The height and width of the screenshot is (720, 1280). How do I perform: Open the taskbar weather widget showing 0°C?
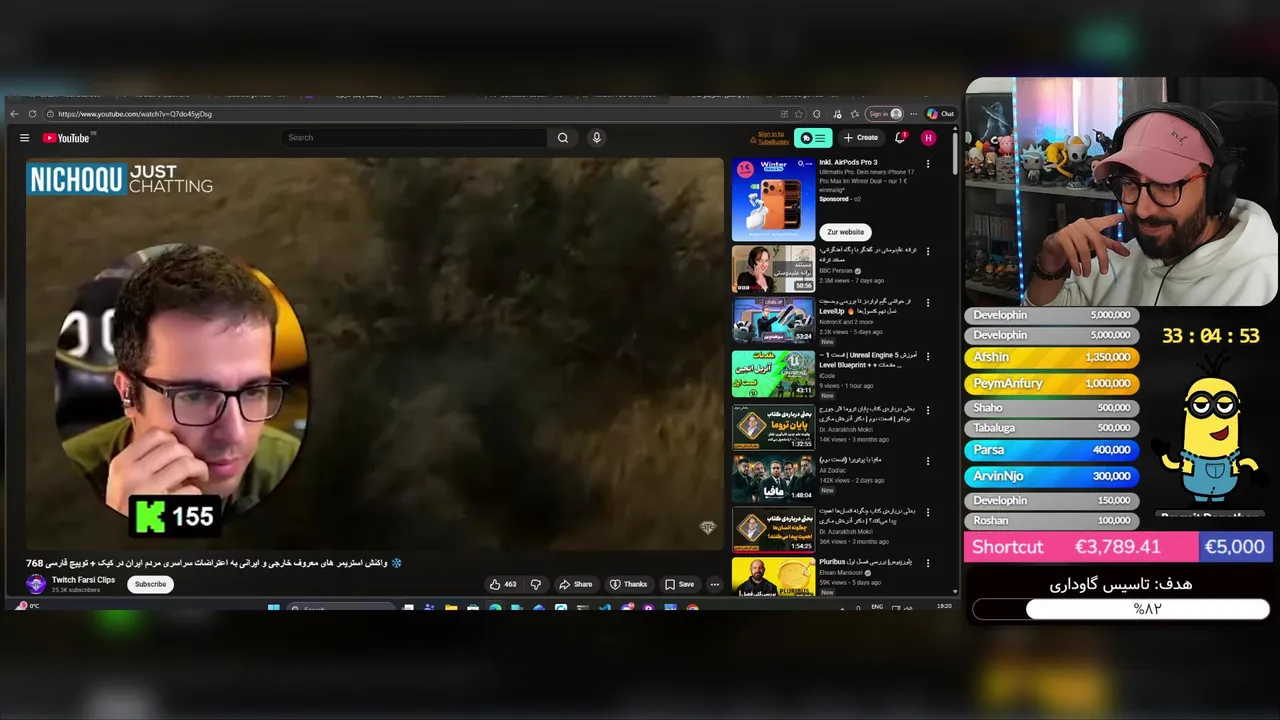tap(27, 607)
